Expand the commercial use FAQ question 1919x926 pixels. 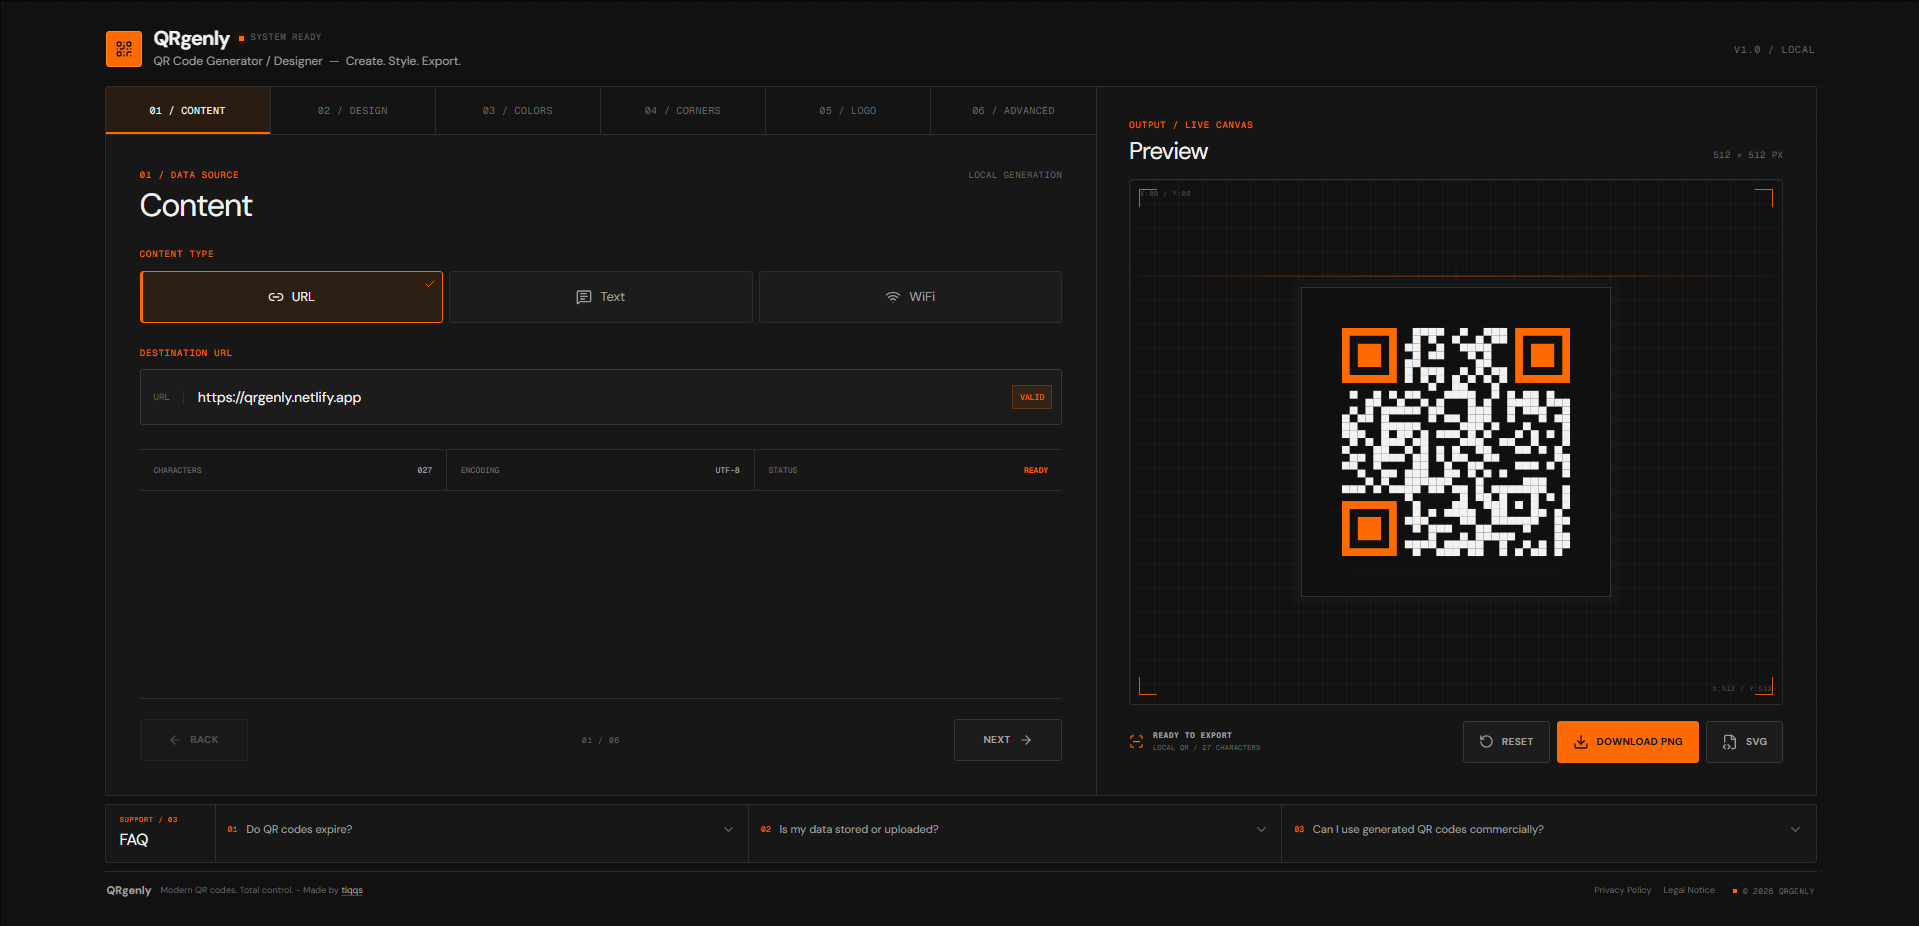point(1549,830)
